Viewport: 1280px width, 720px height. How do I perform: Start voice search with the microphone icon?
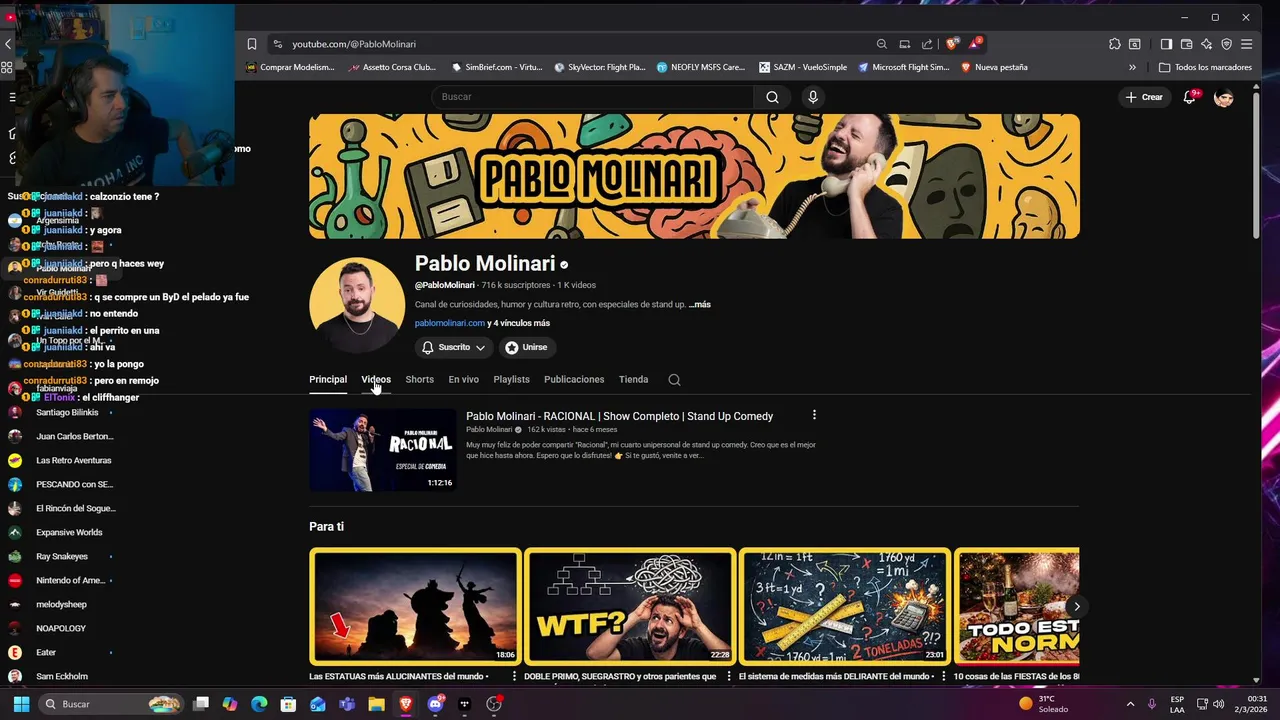[813, 97]
